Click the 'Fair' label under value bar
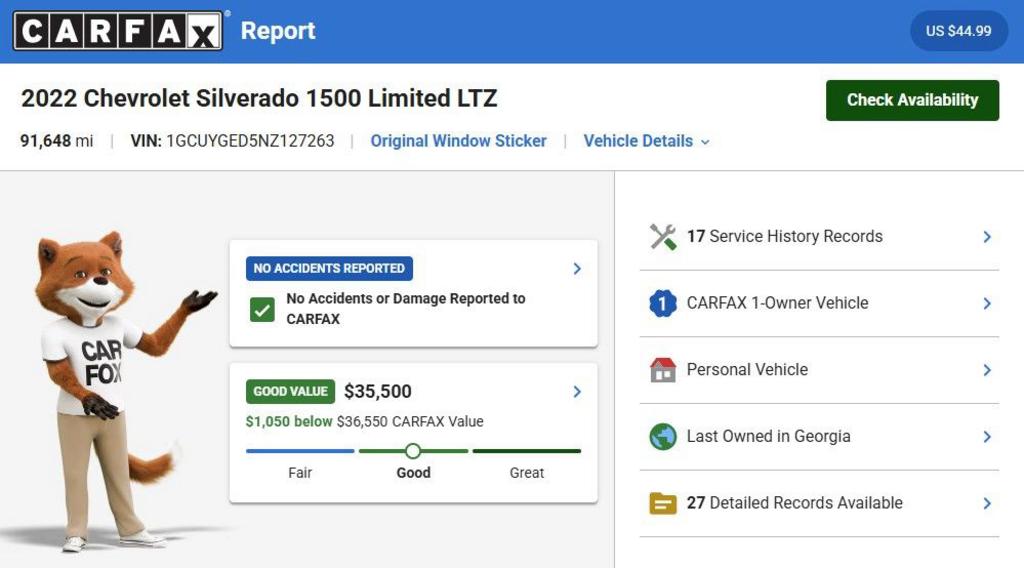 [x=300, y=473]
